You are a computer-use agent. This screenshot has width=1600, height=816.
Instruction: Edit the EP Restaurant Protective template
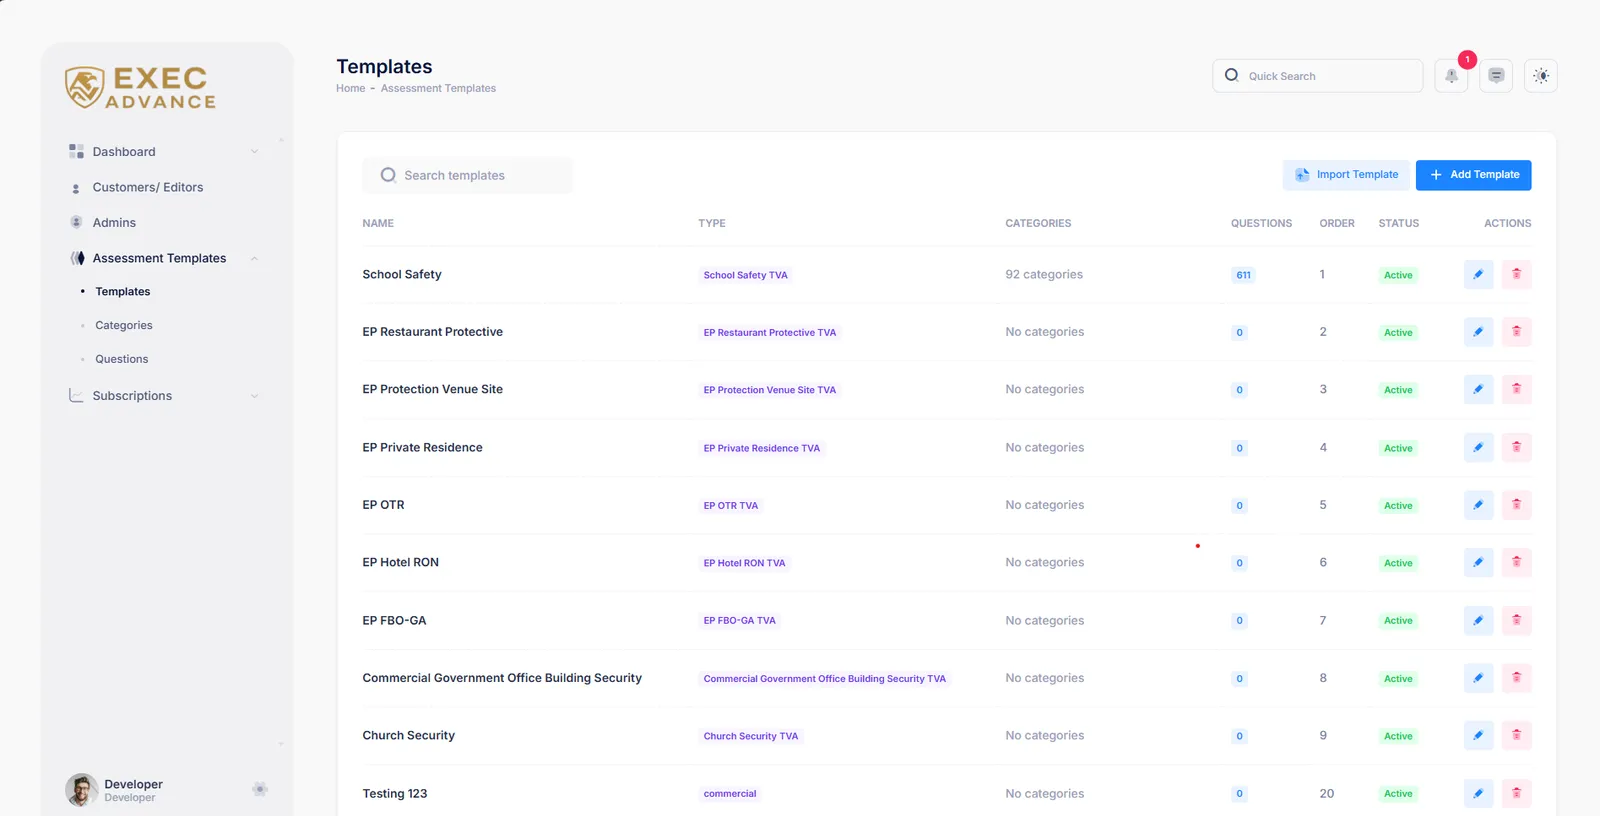[x=1478, y=332]
